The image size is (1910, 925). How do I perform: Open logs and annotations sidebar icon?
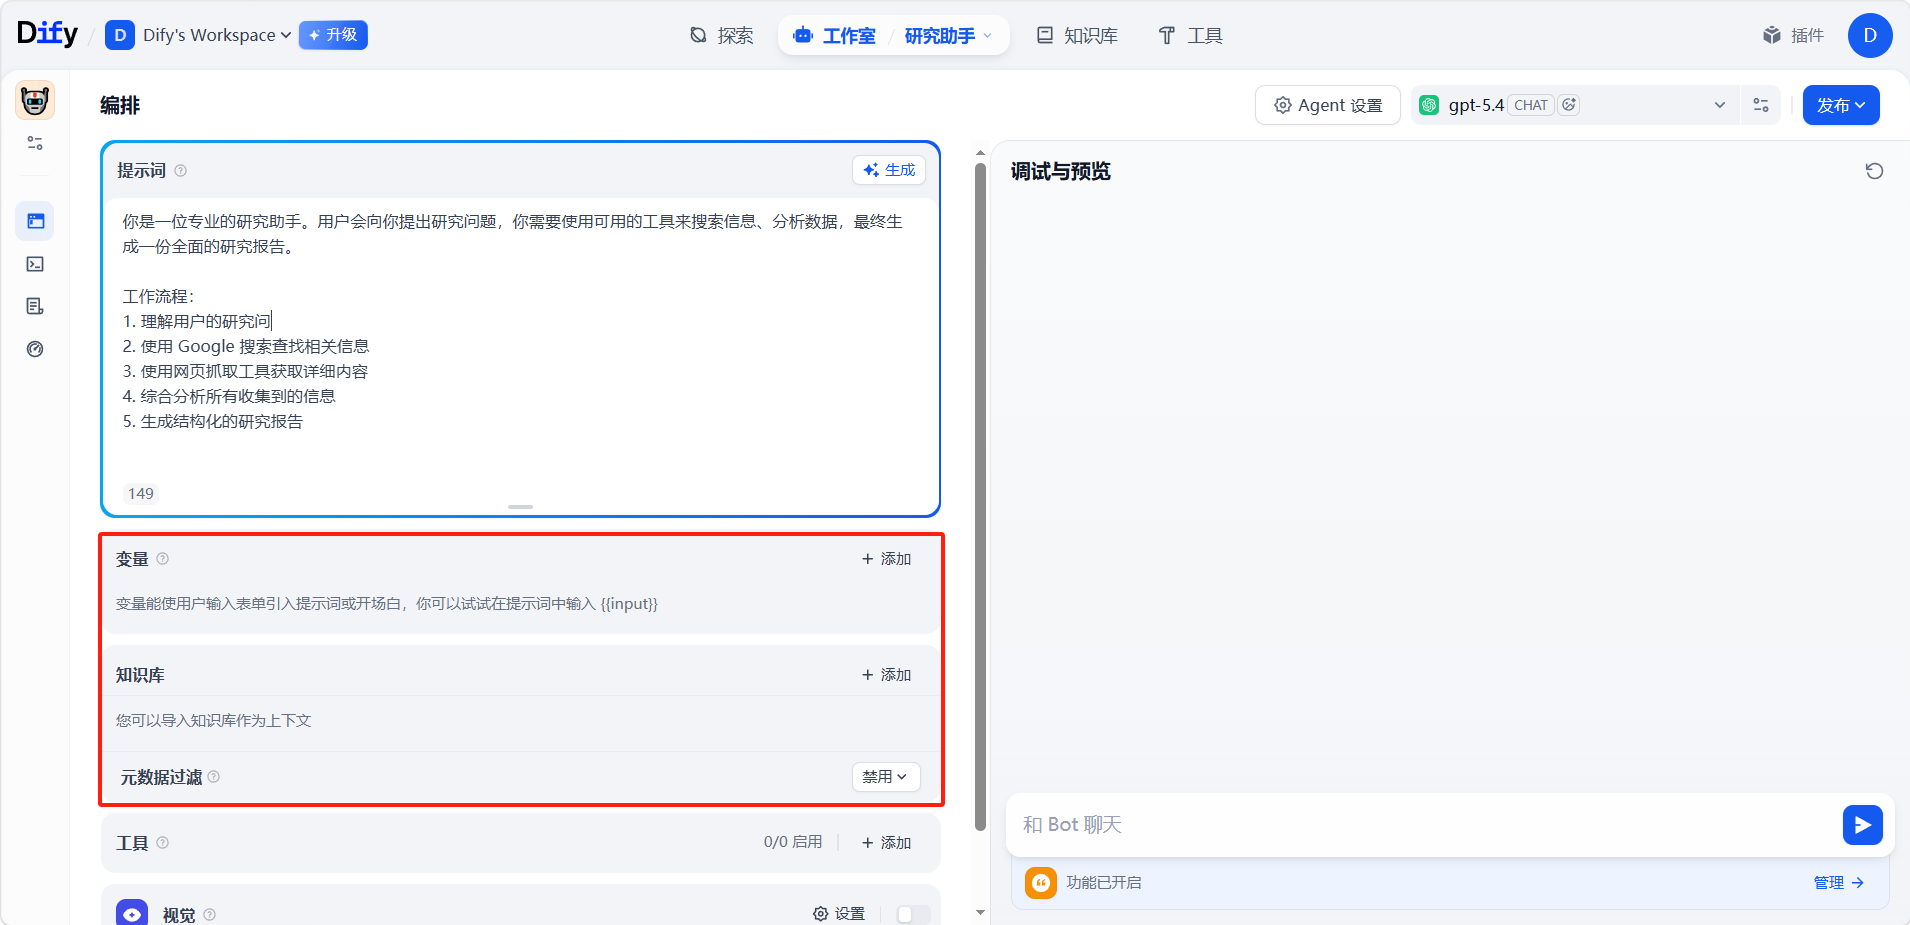[x=35, y=306]
